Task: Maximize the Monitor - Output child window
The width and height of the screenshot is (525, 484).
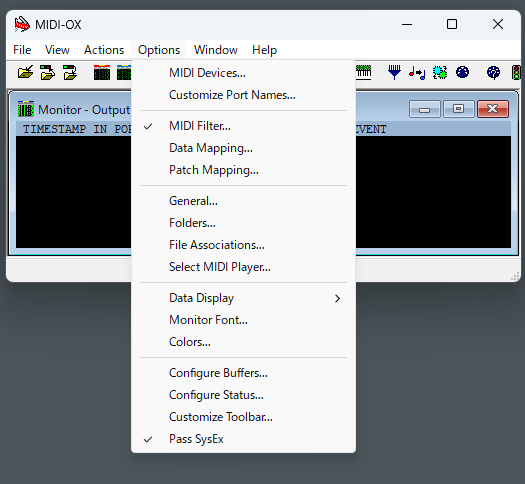Action: [459, 109]
